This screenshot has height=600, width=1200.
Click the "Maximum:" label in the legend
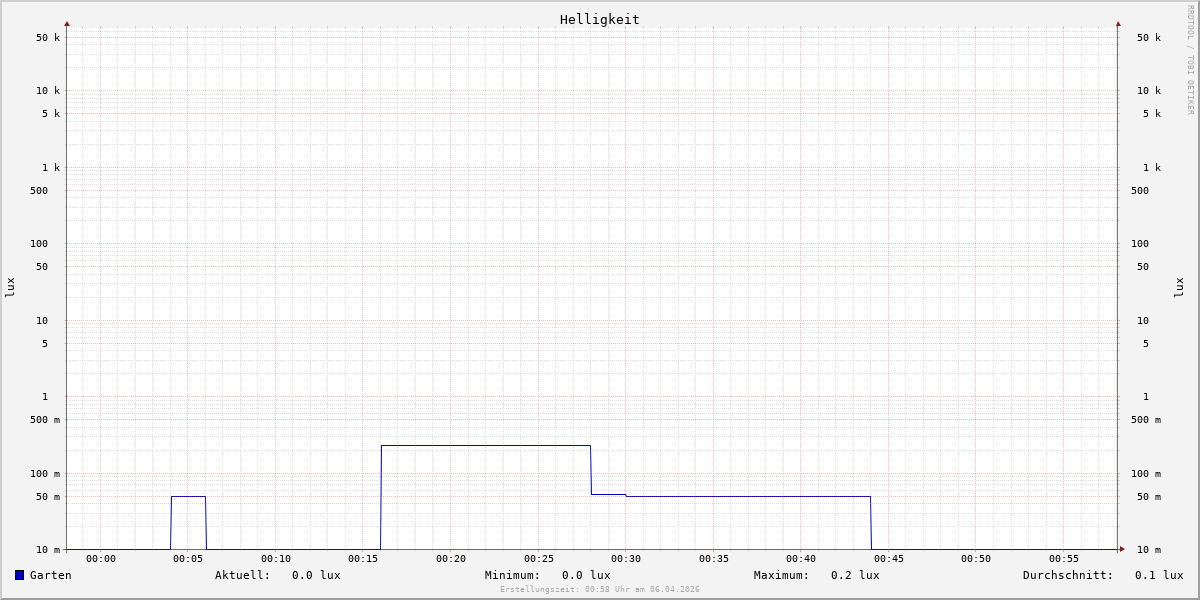pos(782,575)
